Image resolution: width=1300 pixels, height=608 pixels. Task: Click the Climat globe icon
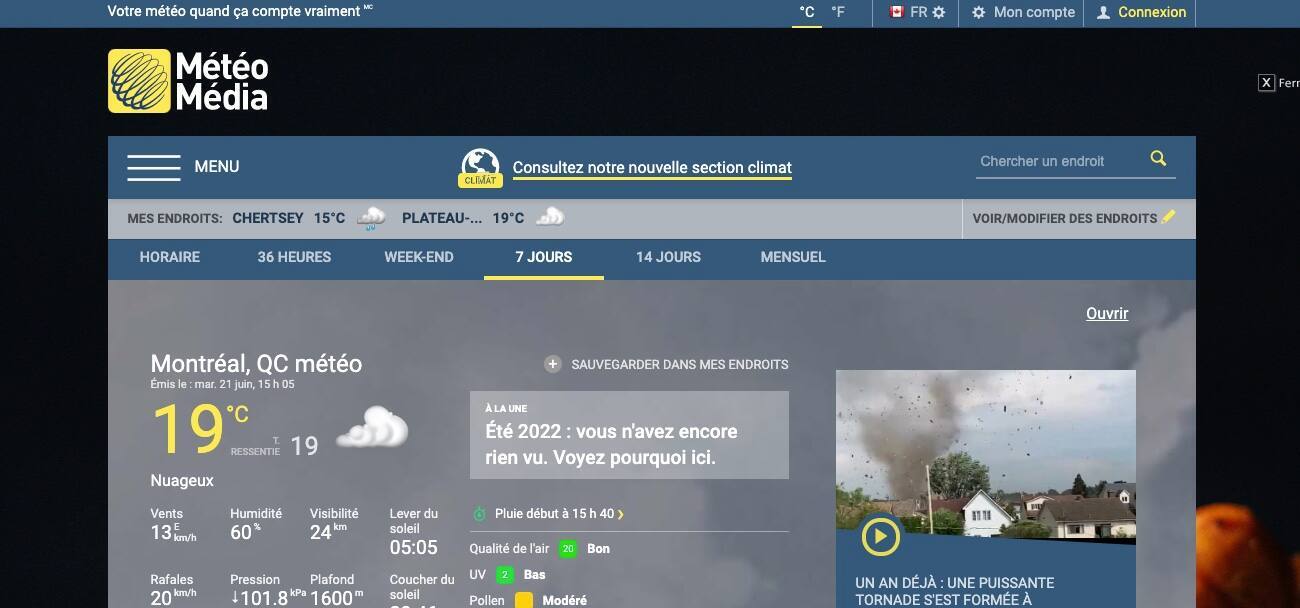(481, 167)
